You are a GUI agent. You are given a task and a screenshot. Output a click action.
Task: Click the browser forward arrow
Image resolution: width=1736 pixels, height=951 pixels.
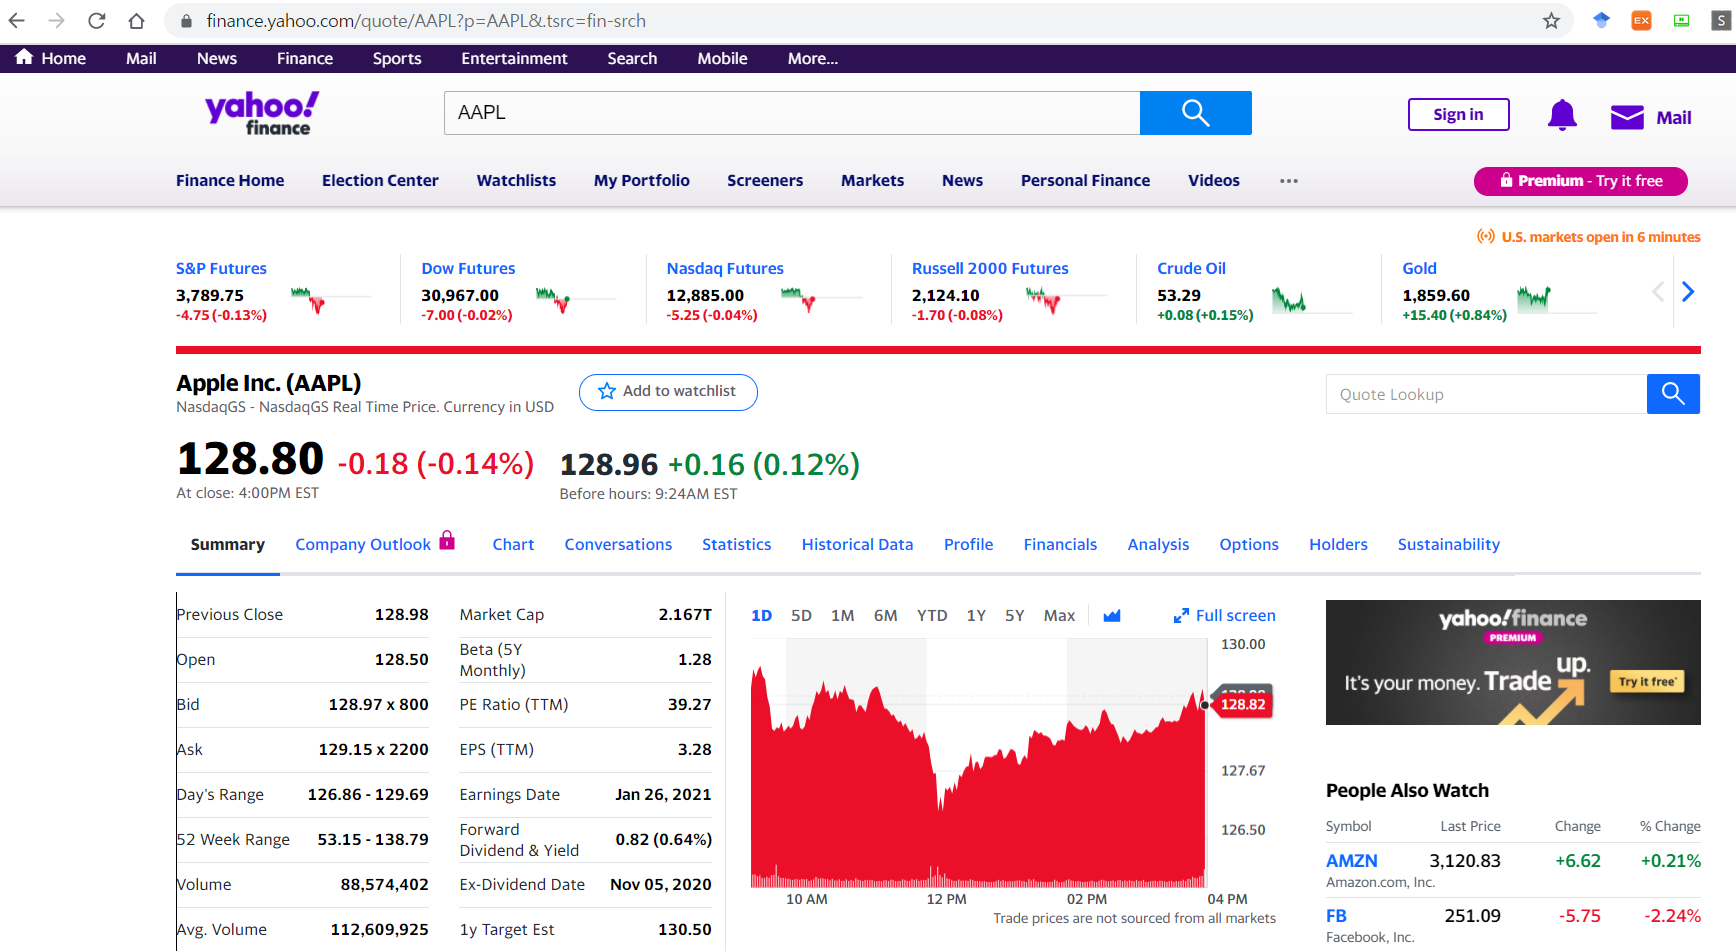tap(57, 20)
